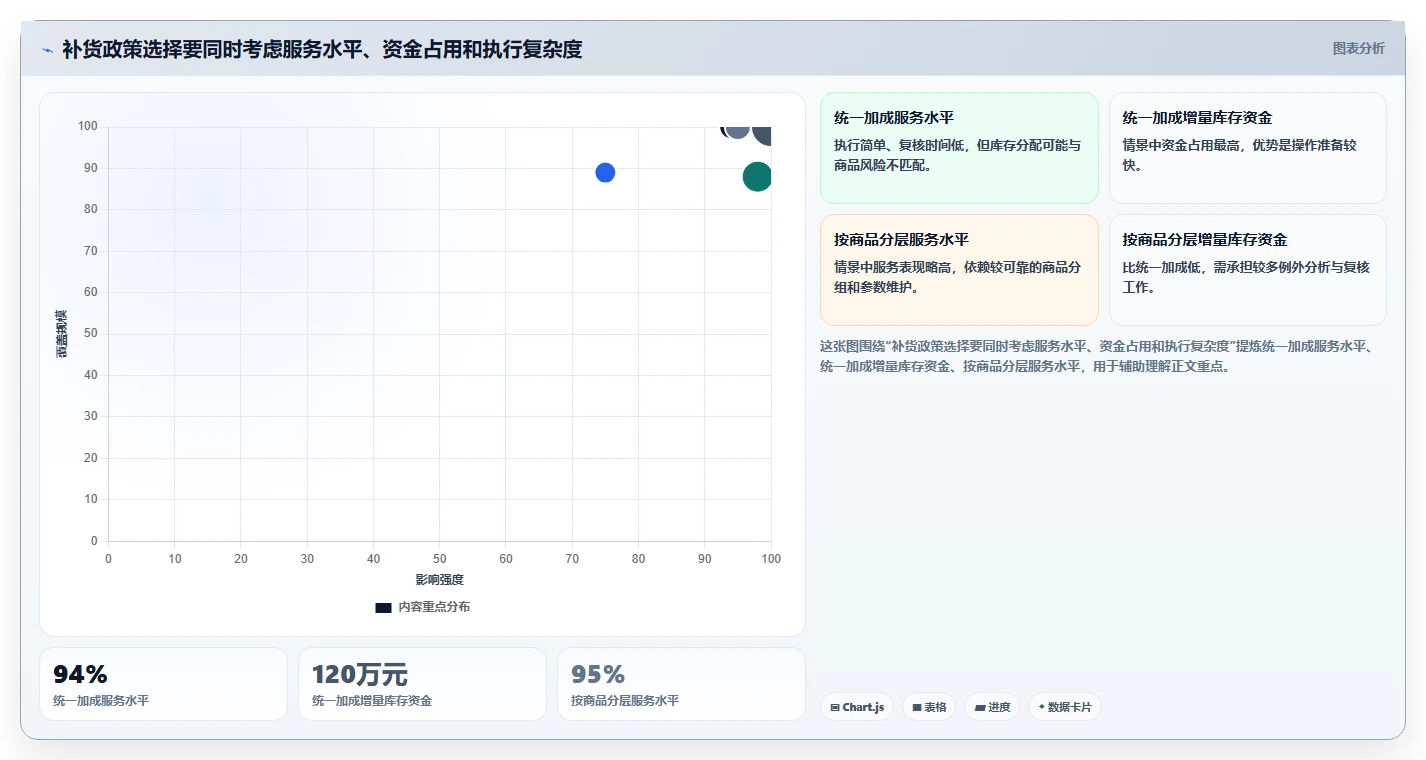Image resolution: width=1426 pixels, height=760 pixels.
Task: Click the slide title 补货政策选择要同时考虑服务水平
Action: (322, 49)
